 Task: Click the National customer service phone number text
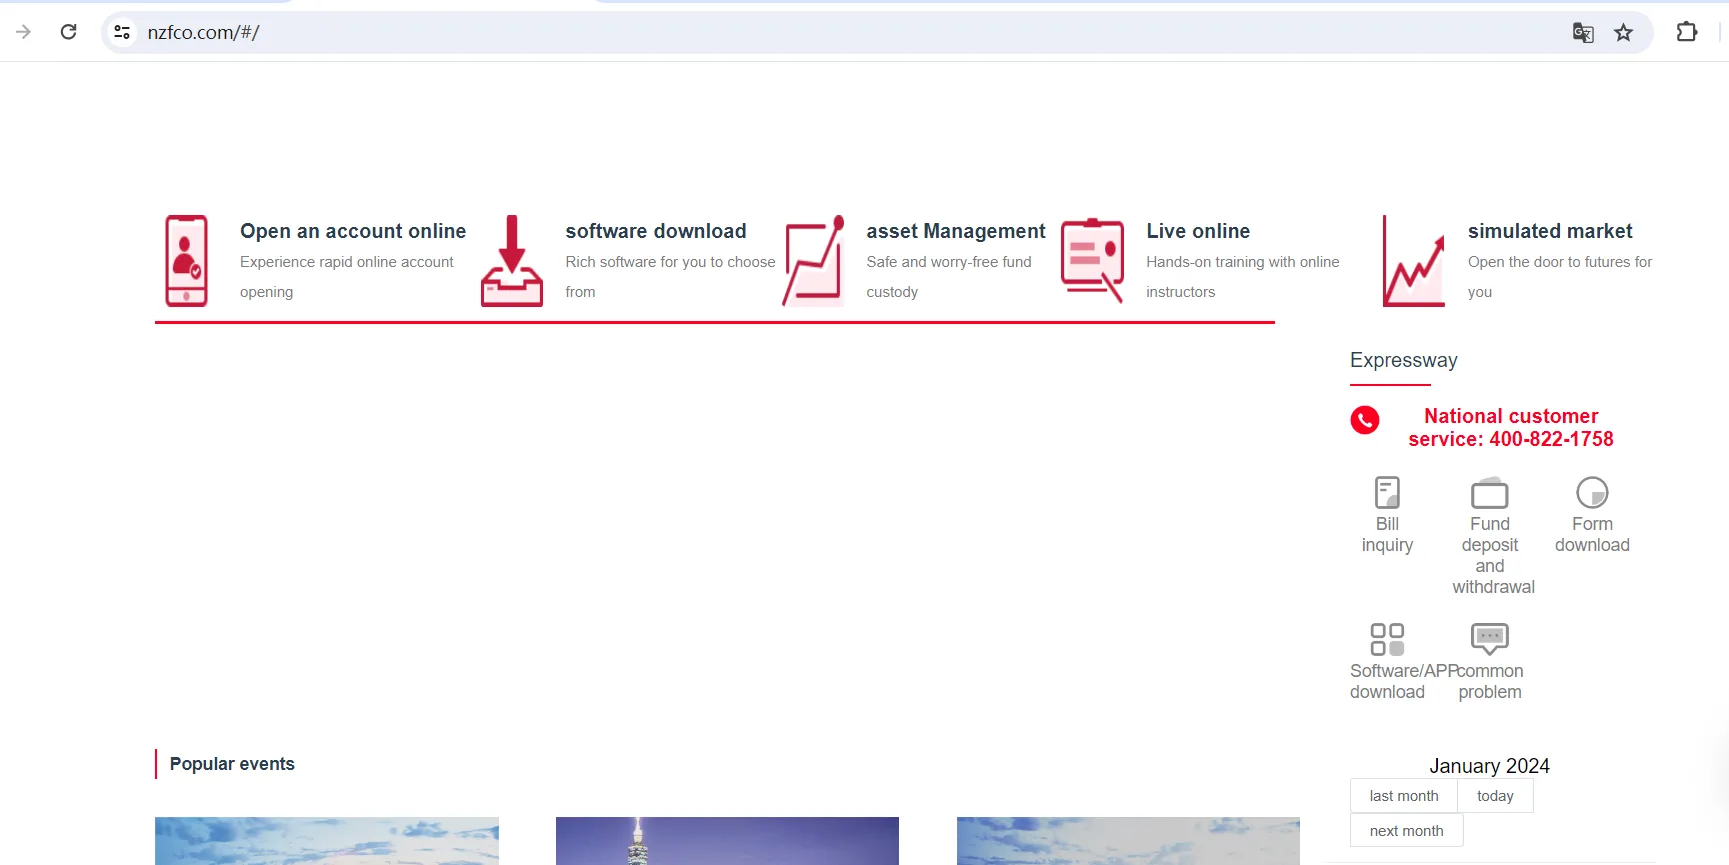point(1511,427)
